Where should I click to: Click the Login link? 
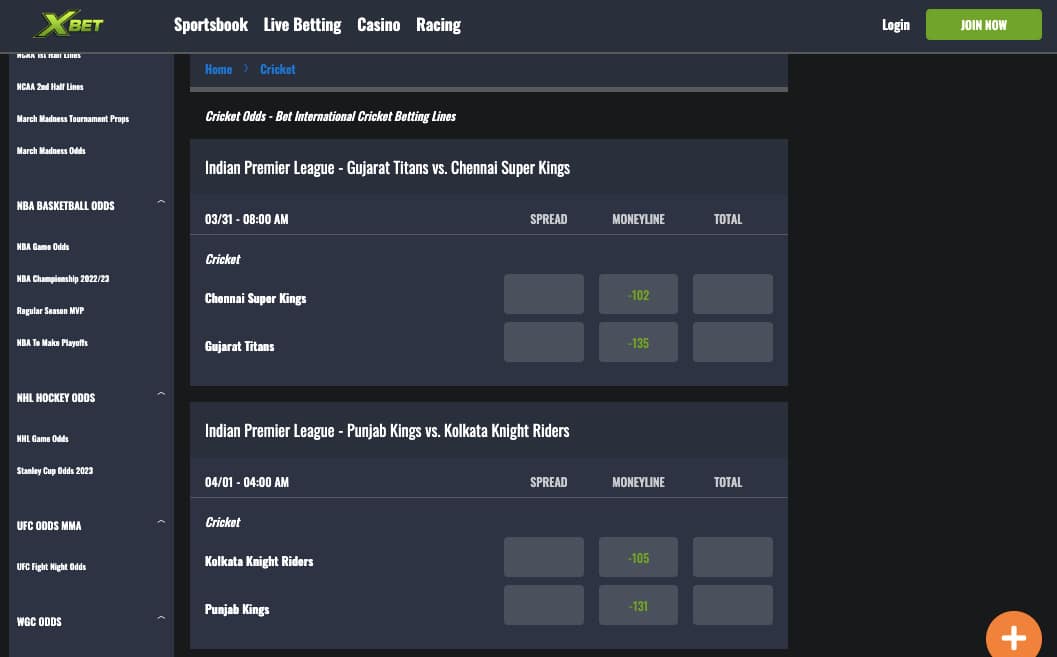[896, 25]
